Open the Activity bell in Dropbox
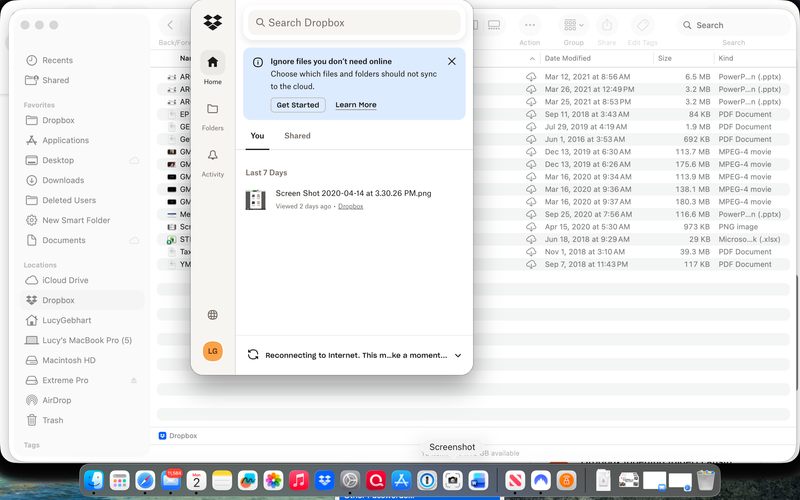 [212, 160]
